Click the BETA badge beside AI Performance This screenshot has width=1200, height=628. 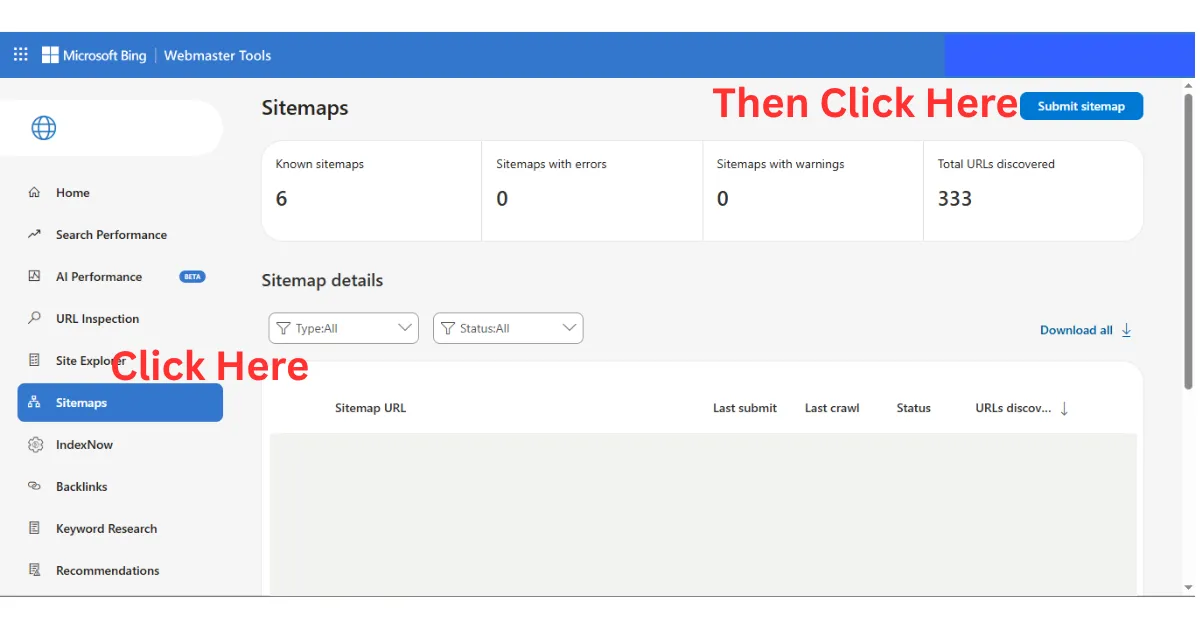192,277
